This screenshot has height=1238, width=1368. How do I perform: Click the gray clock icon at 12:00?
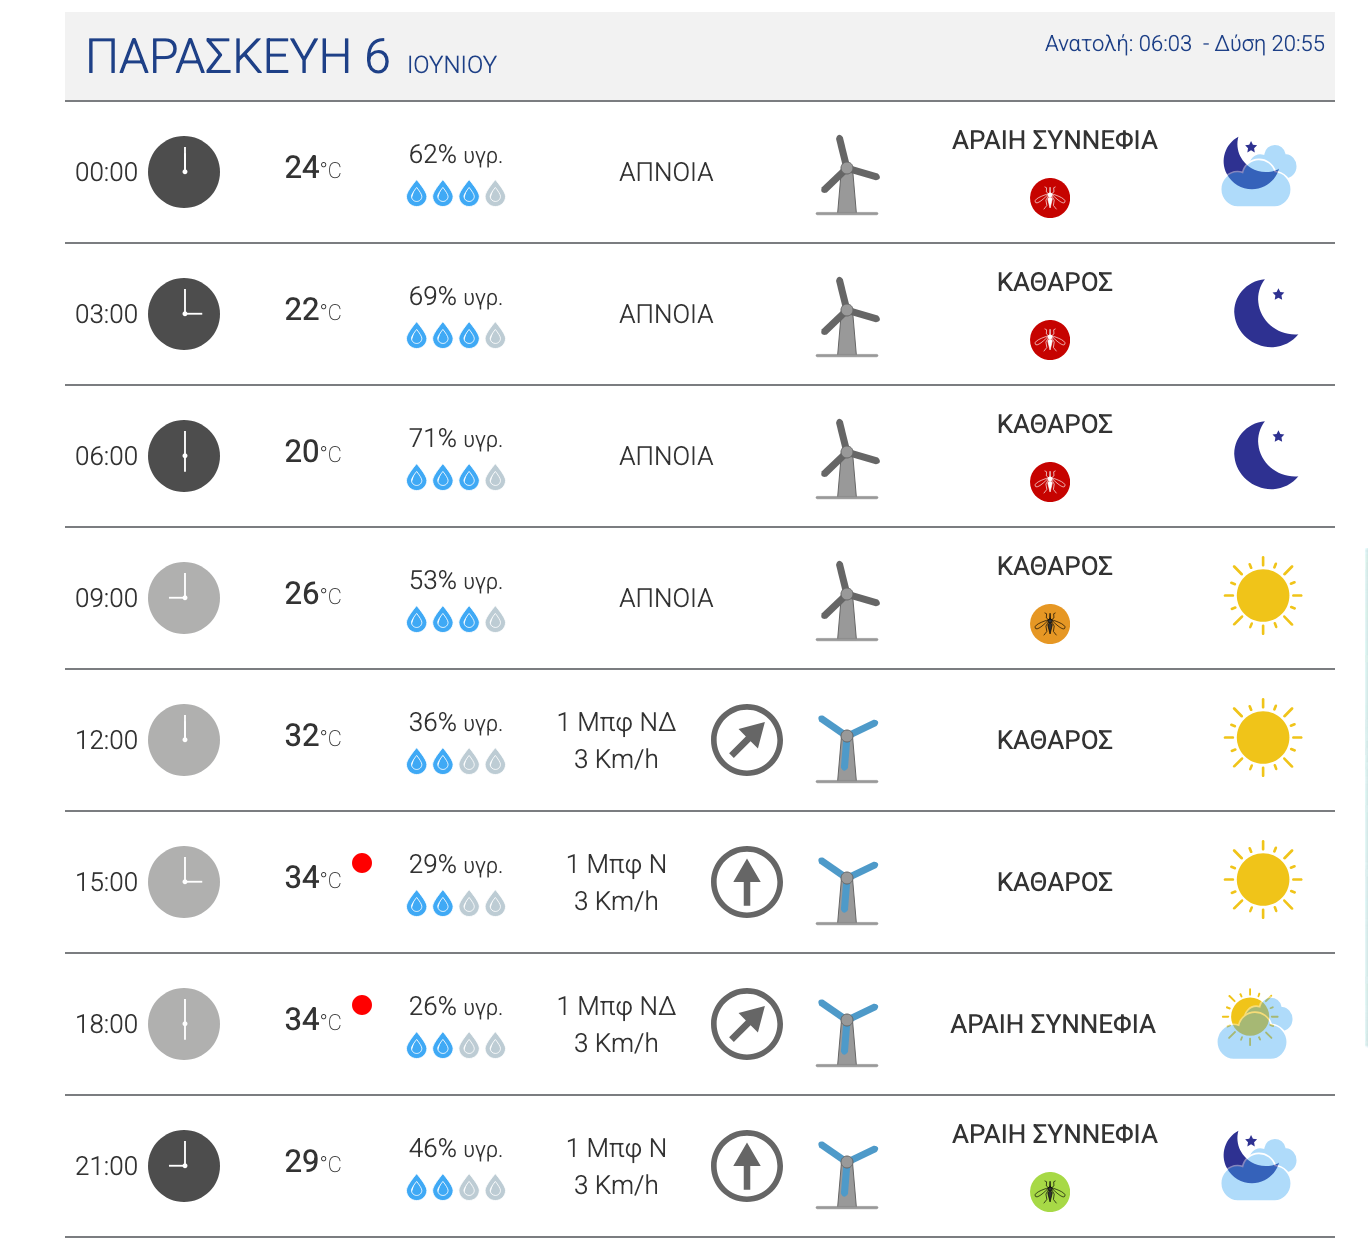point(184,740)
